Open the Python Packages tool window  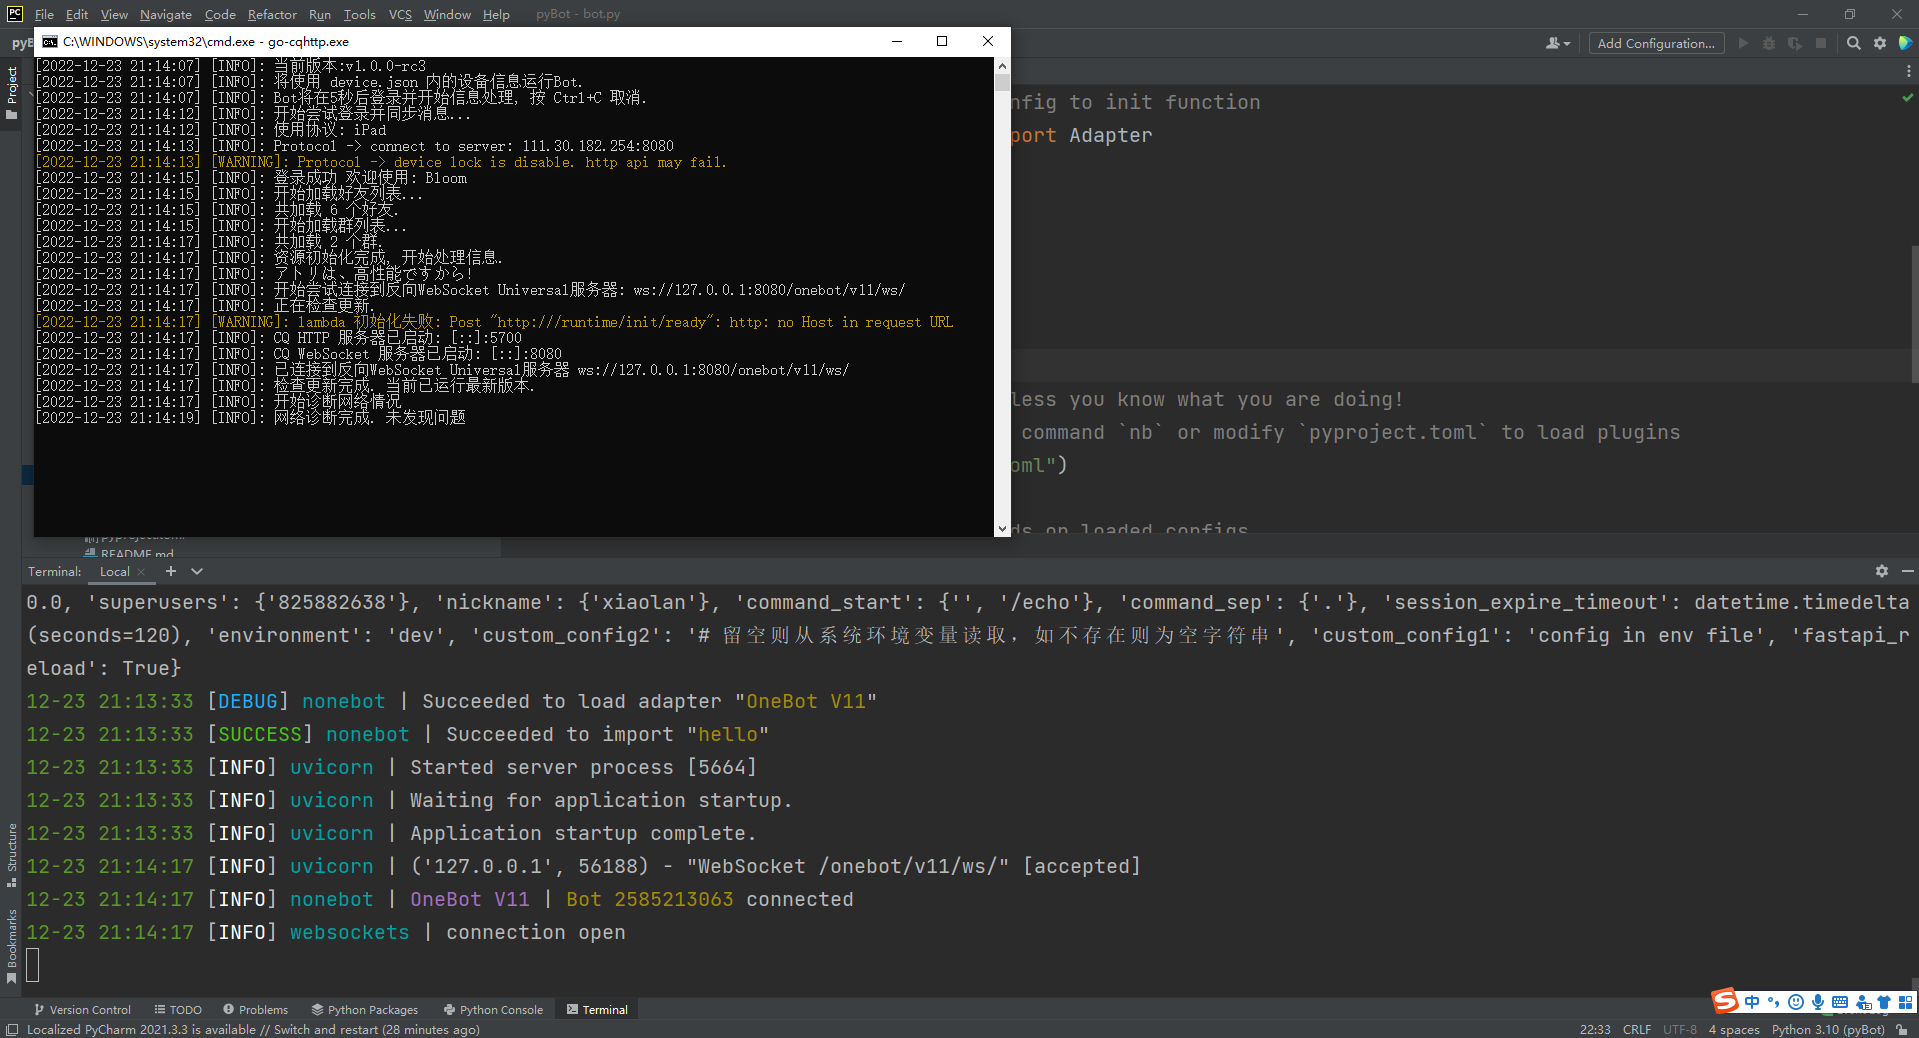364,1009
